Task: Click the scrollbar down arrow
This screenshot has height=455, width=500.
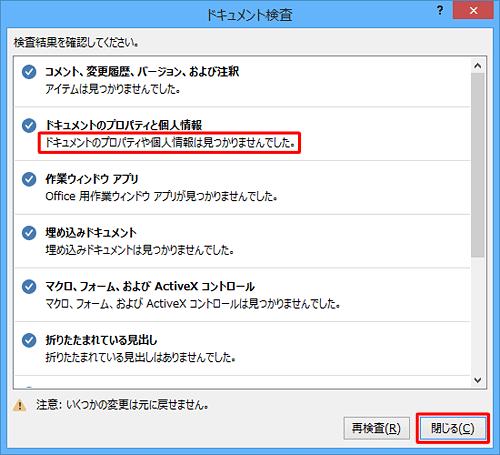Action: point(478,380)
